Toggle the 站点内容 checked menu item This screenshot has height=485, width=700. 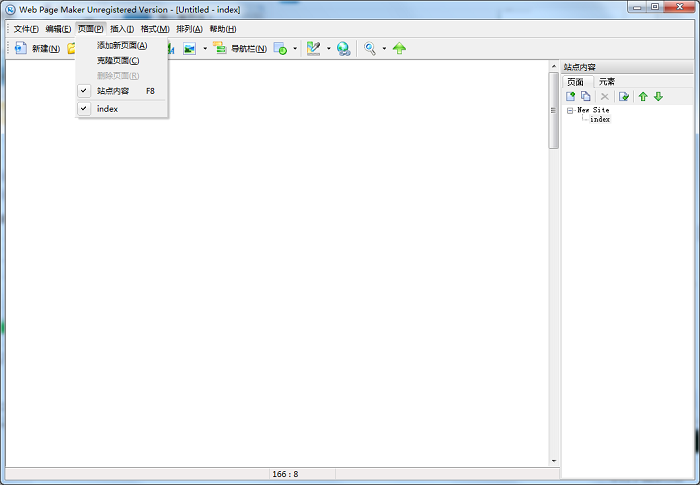[x=113, y=91]
